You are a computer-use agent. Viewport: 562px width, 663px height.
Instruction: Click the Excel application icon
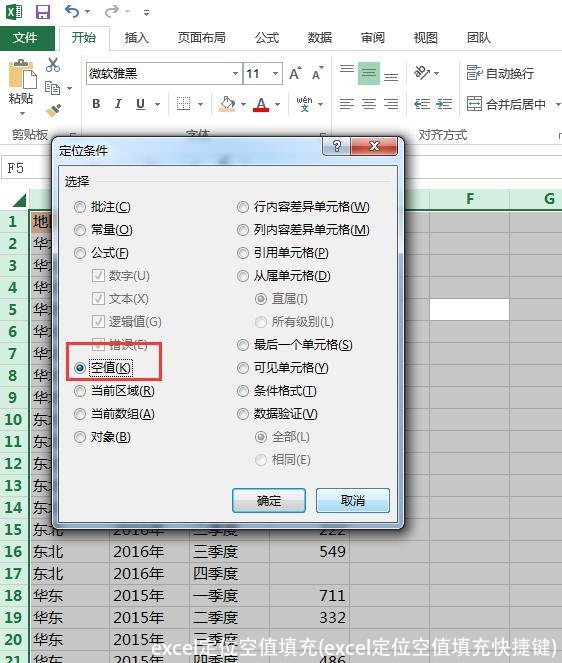click(x=14, y=11)
